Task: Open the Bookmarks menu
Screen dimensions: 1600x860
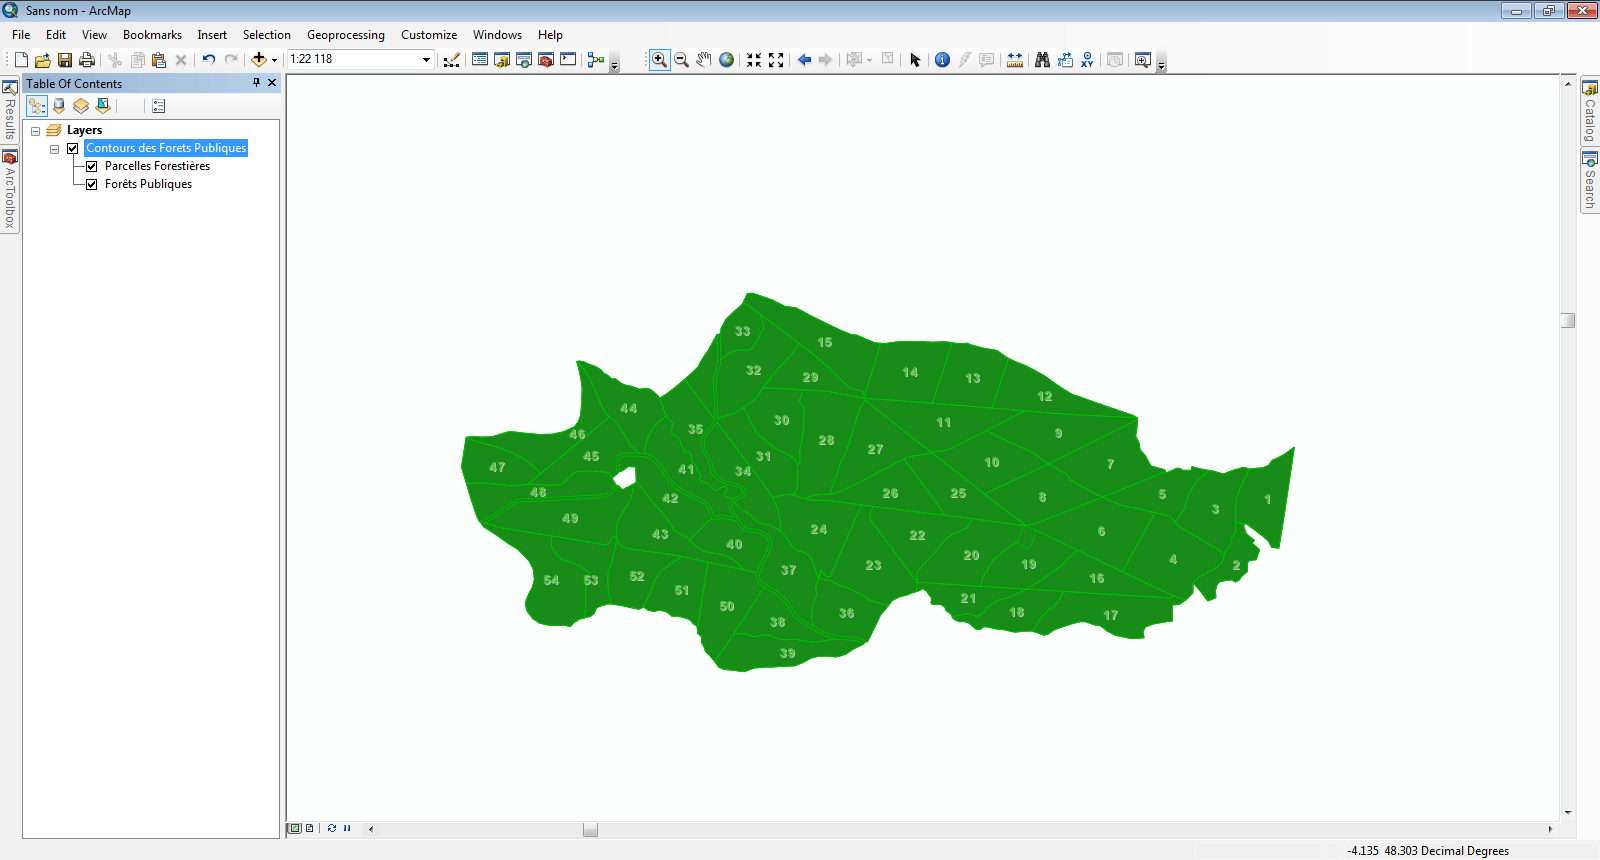Action: (152, 35)
